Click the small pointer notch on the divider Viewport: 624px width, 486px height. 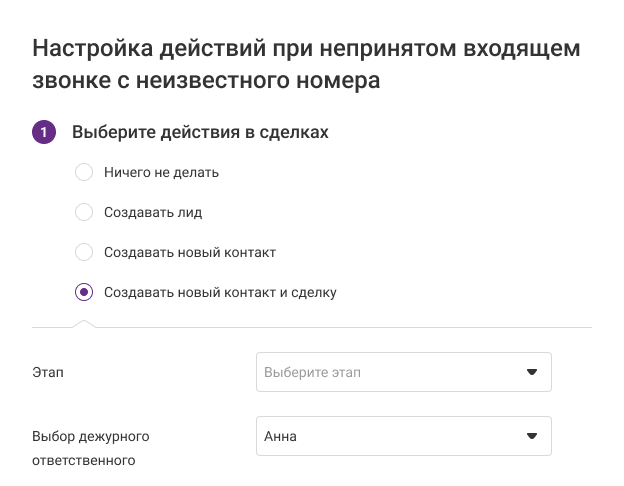tap(84, 322)
